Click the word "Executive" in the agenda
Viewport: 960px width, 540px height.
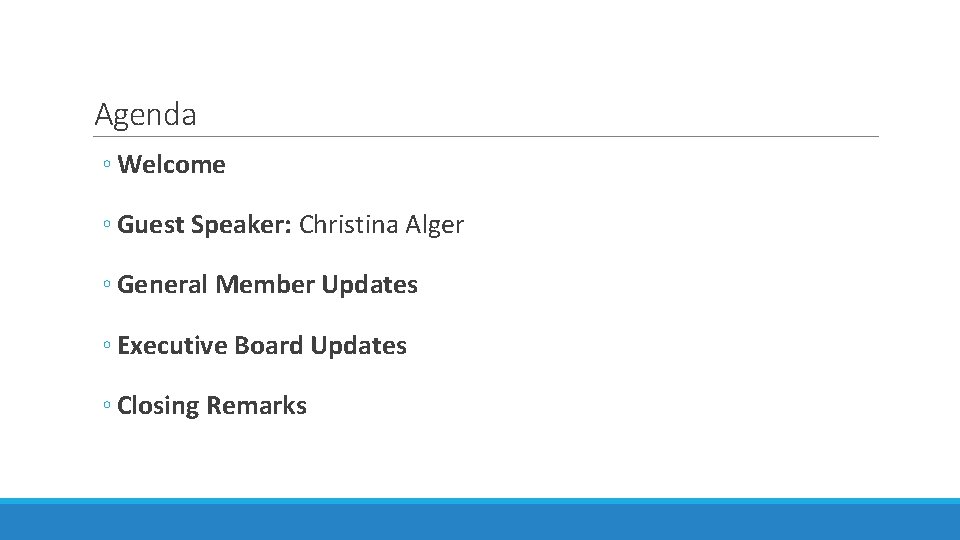pyautogui.click(x=173, y=345)
